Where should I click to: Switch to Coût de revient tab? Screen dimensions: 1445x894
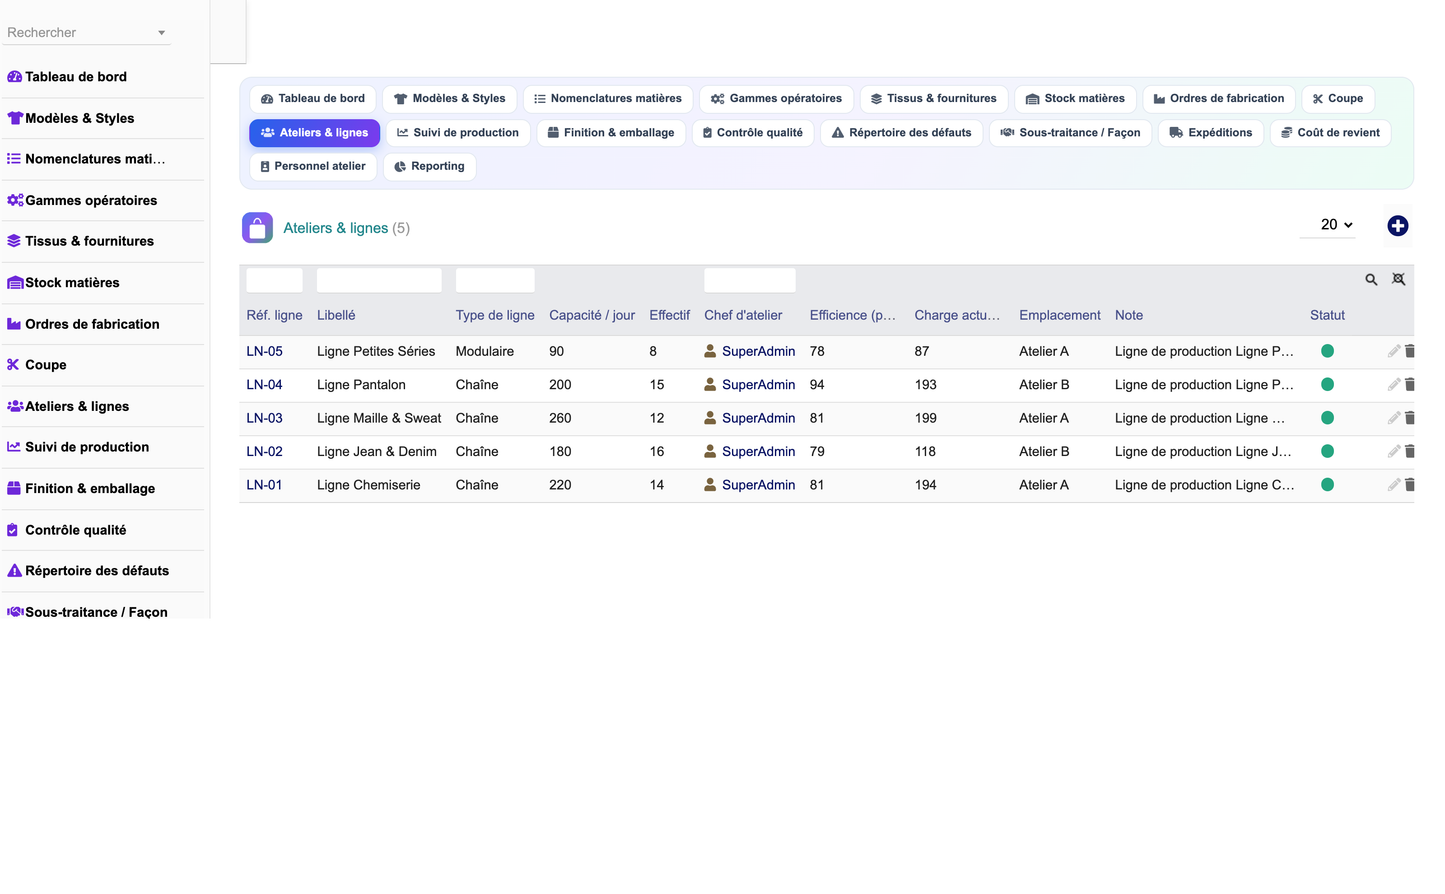coord(1330,133)
